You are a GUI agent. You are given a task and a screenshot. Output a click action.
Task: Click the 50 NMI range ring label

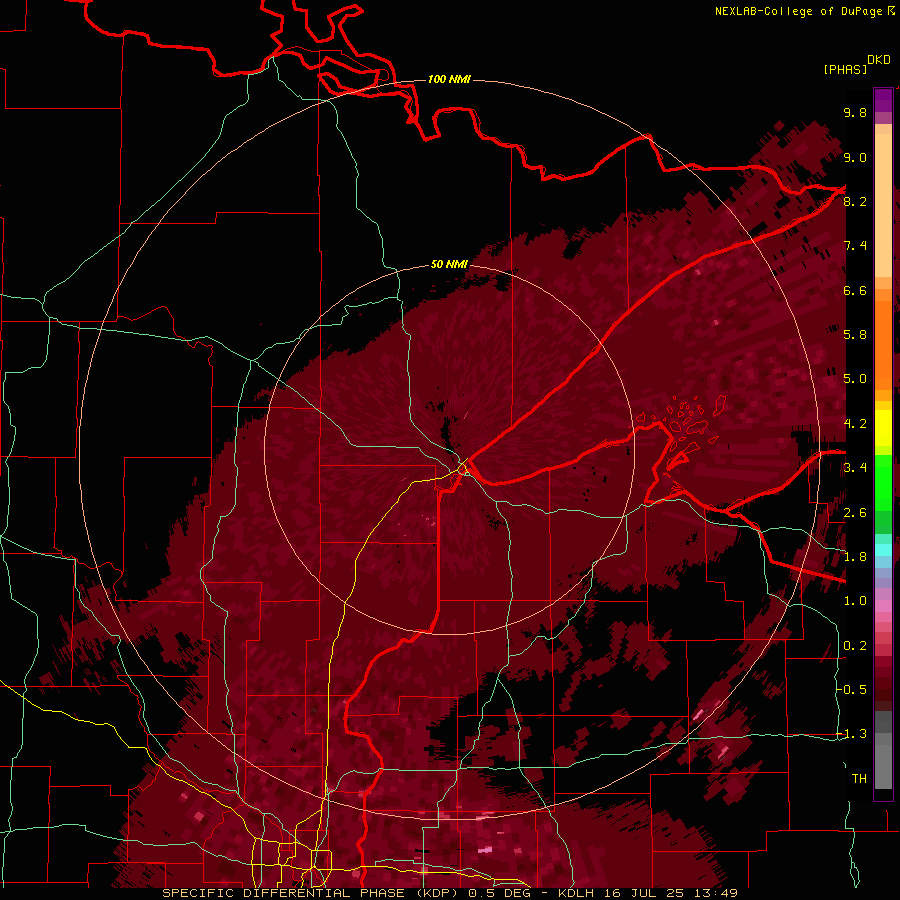tap(449, 264)
